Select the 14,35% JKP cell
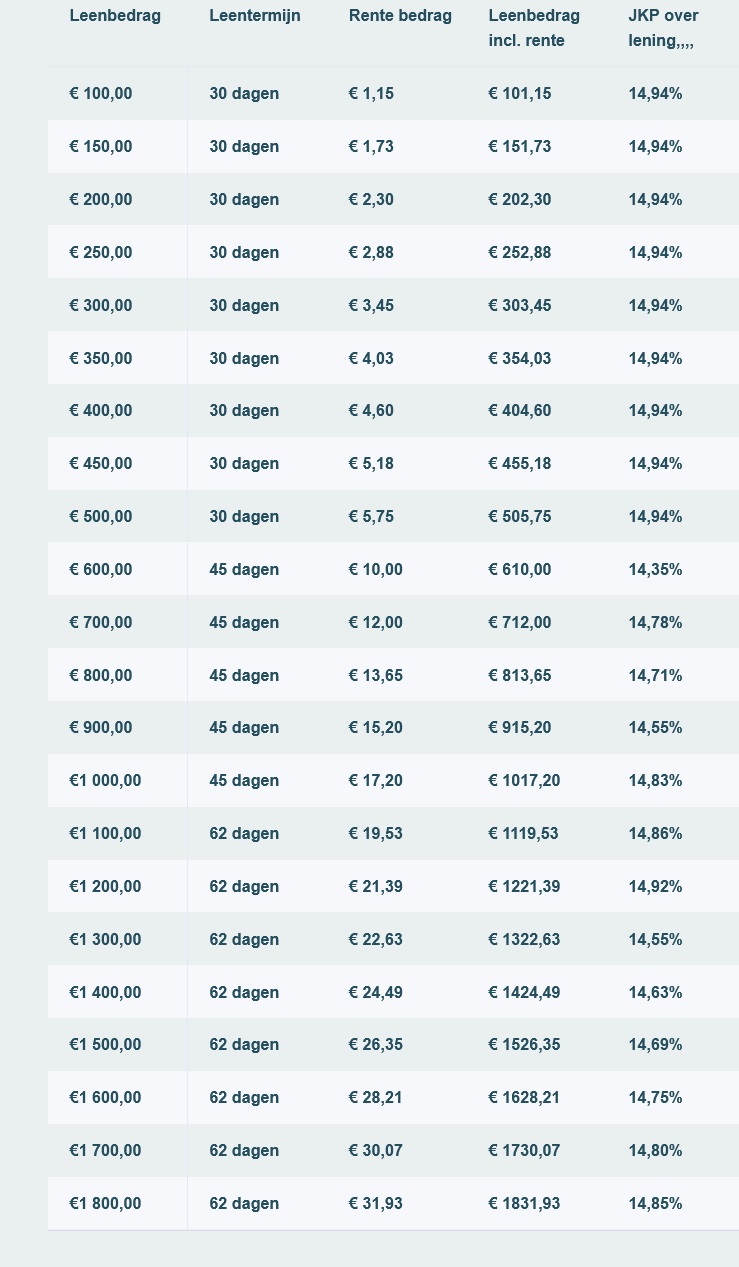739x1267 pixels. [655, 570]
